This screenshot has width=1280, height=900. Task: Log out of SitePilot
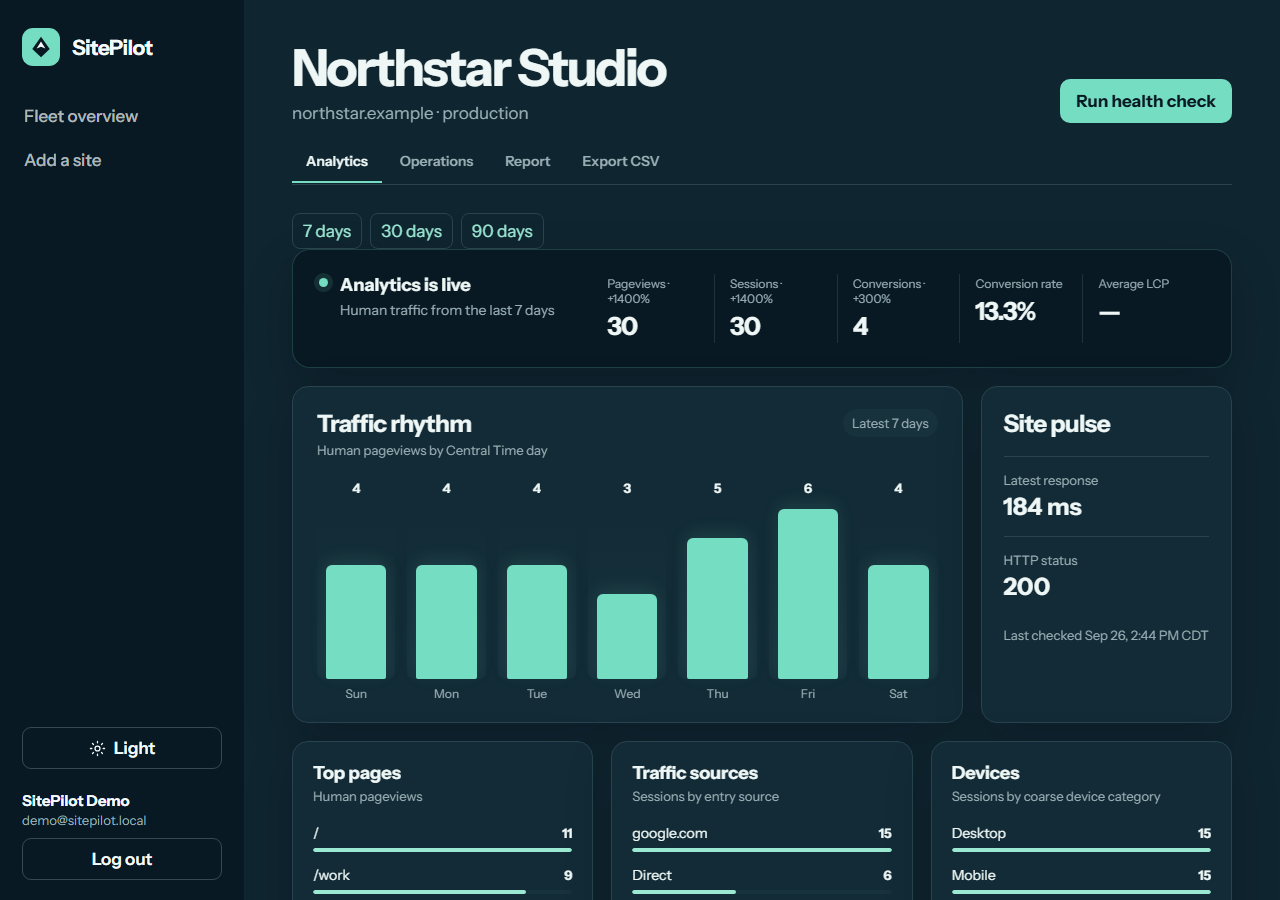122,859
